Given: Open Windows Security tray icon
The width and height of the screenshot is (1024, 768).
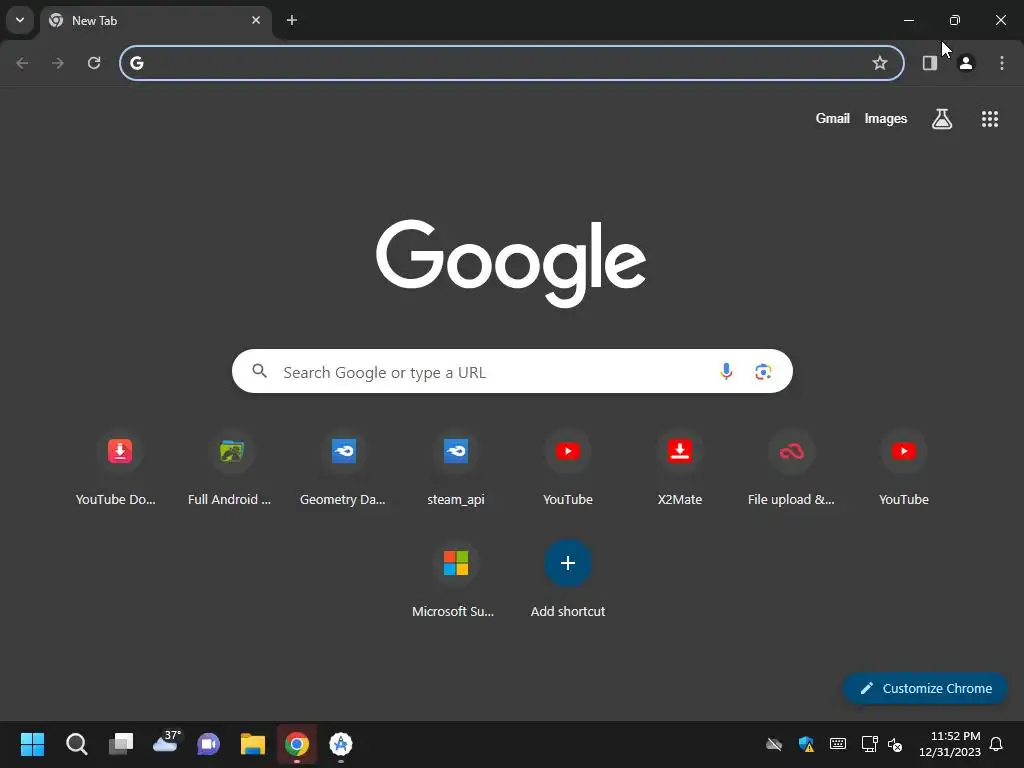Looking at the screenshot, I should click(x=807, y=744).
